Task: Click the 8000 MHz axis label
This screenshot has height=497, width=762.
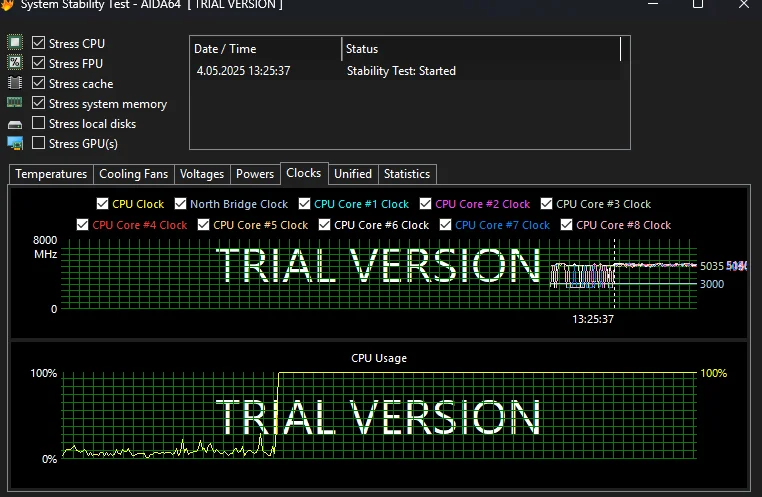Action: (45, 247)
